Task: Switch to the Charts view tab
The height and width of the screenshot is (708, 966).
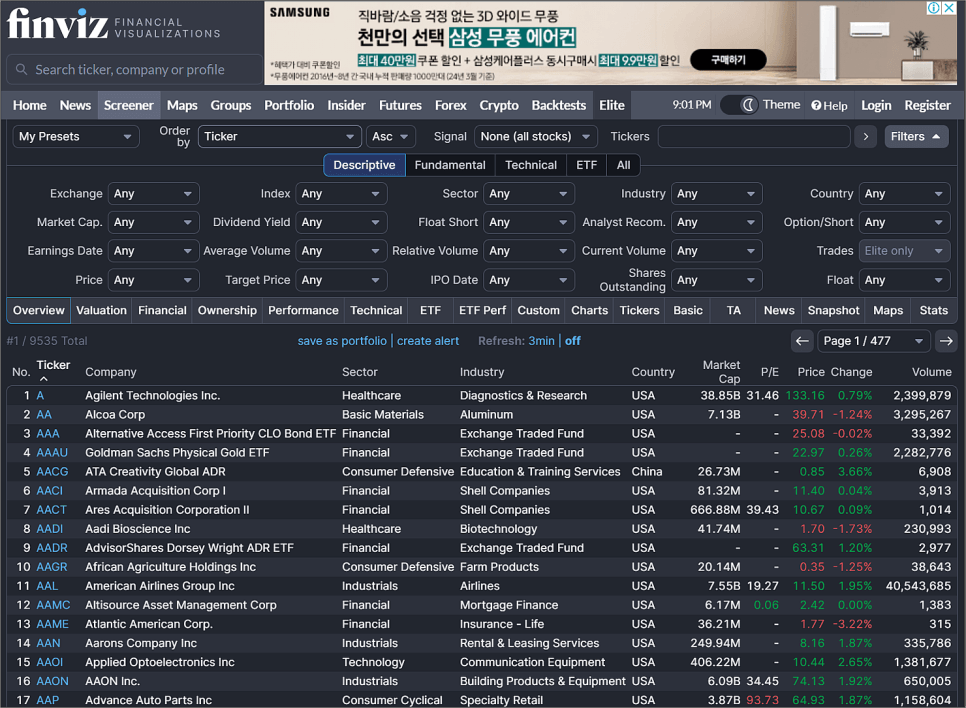Action: click(590, 311)
